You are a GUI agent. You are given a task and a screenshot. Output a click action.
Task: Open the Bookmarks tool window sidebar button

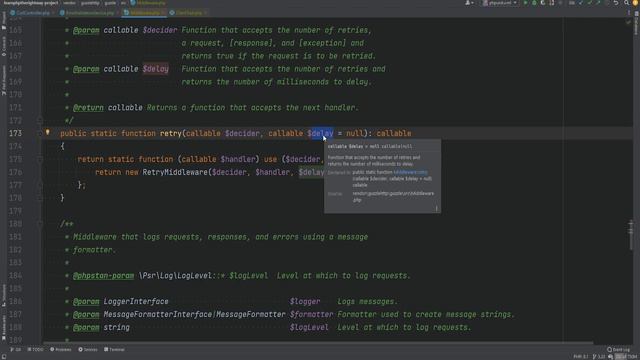[x=4, y=327]
